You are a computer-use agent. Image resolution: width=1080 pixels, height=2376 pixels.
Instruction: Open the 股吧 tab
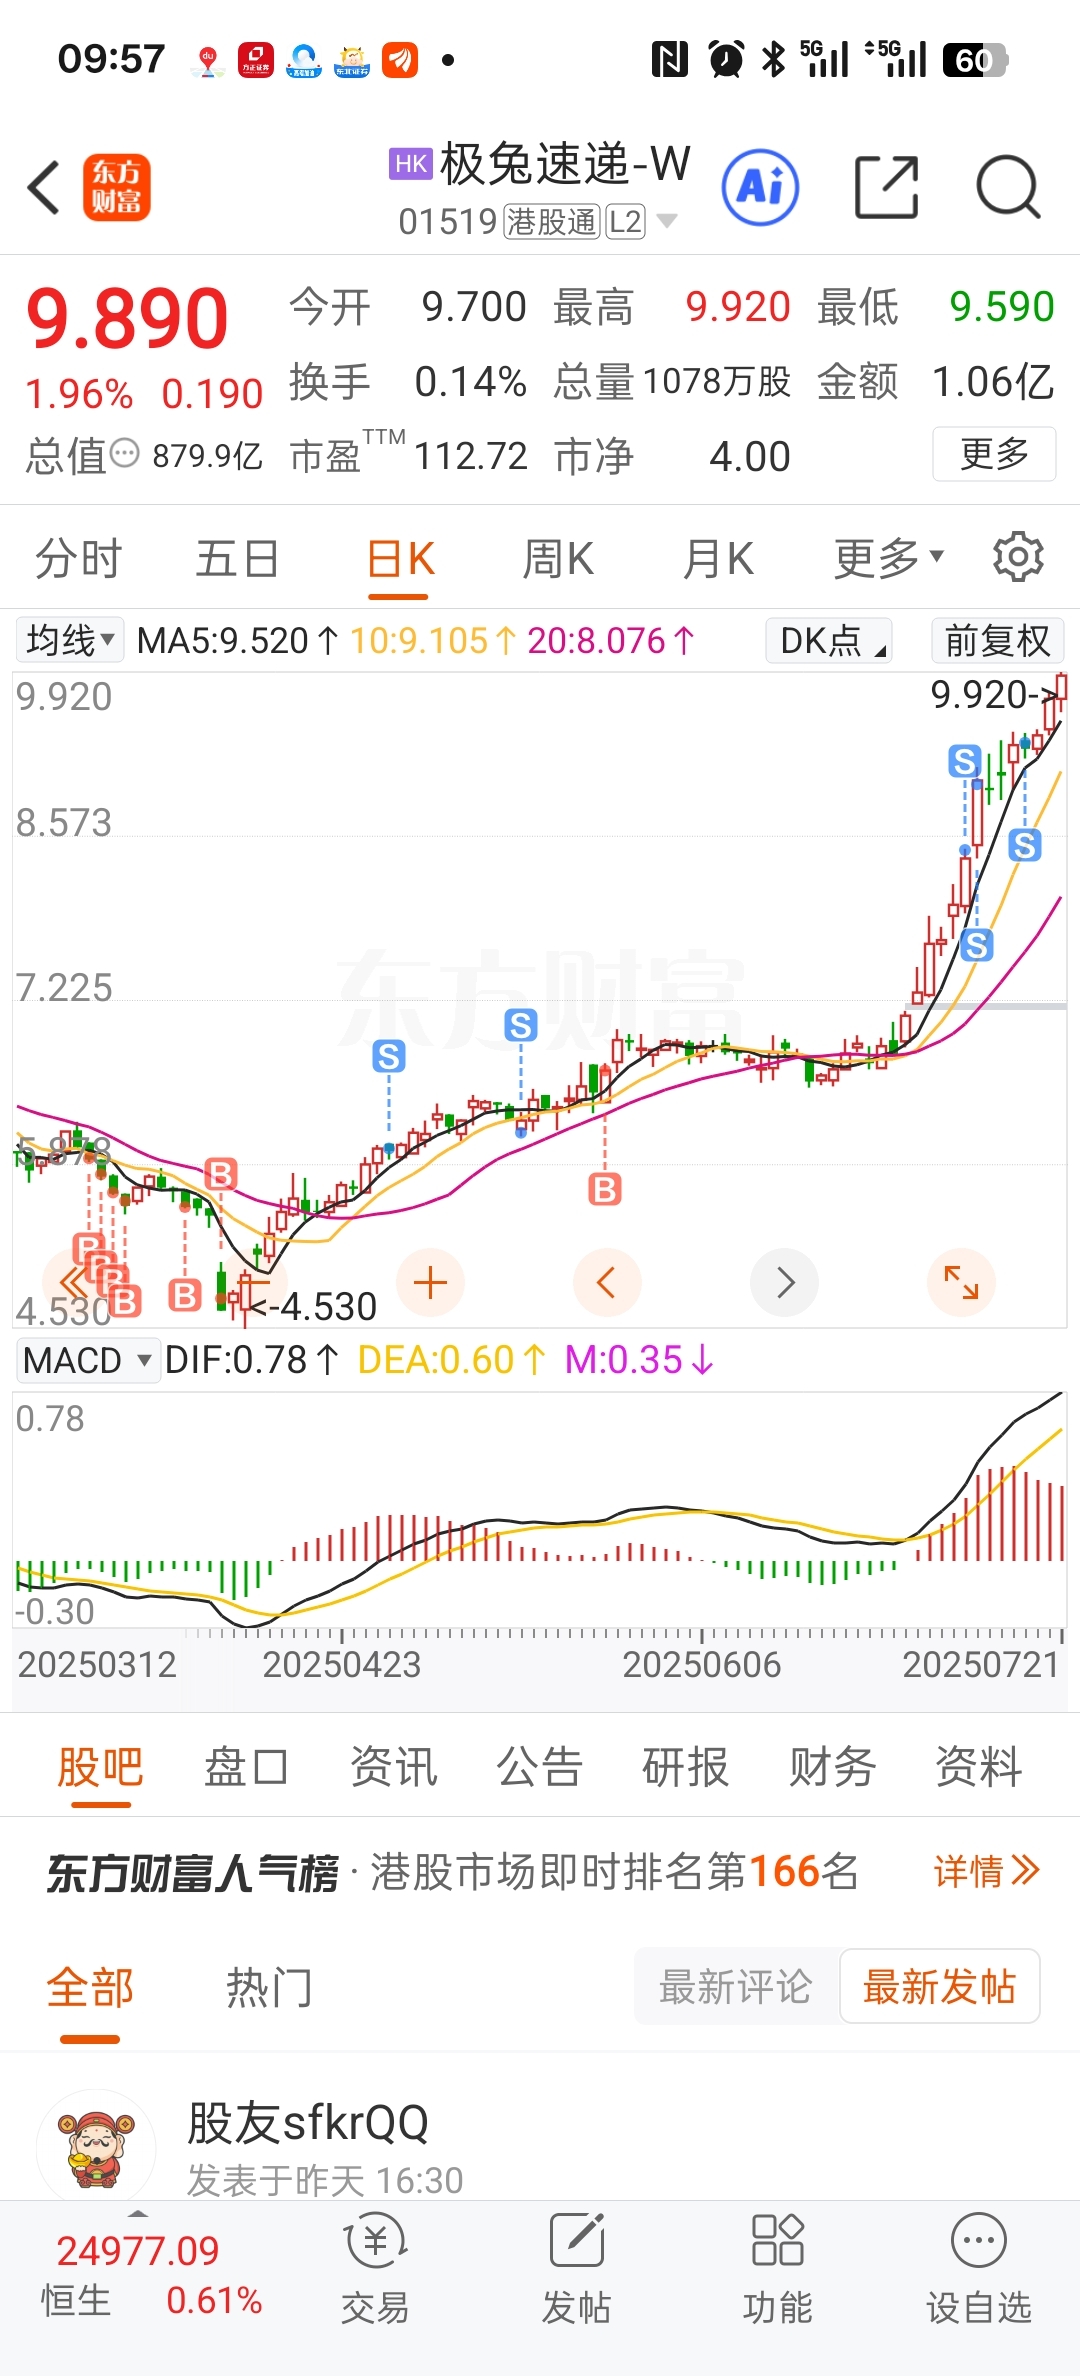pos(100,1768)
